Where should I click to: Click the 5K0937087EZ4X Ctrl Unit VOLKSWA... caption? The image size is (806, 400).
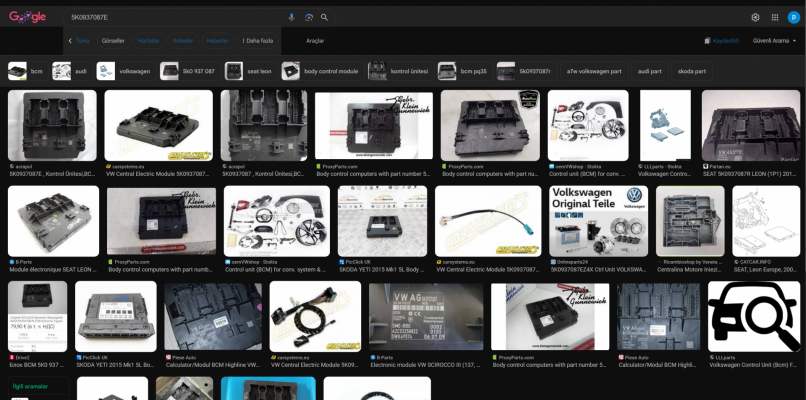(x=598, y=269)
